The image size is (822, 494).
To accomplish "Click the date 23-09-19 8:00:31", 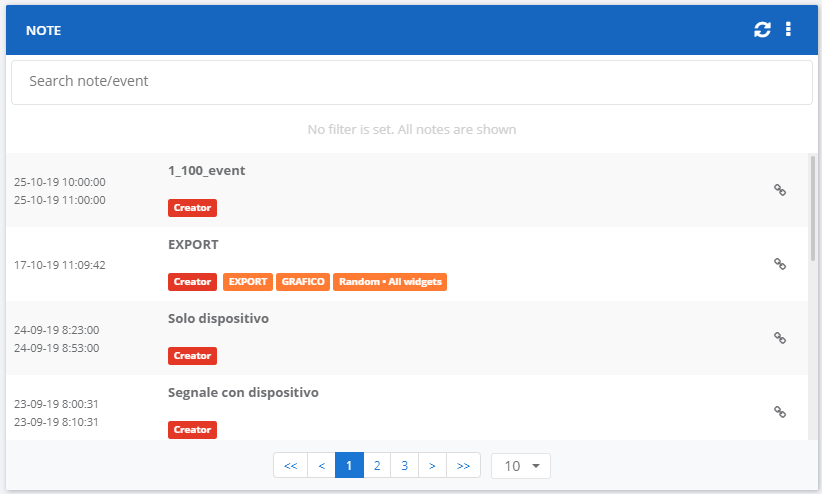I will pyautogui.click(x=56, y=404).
